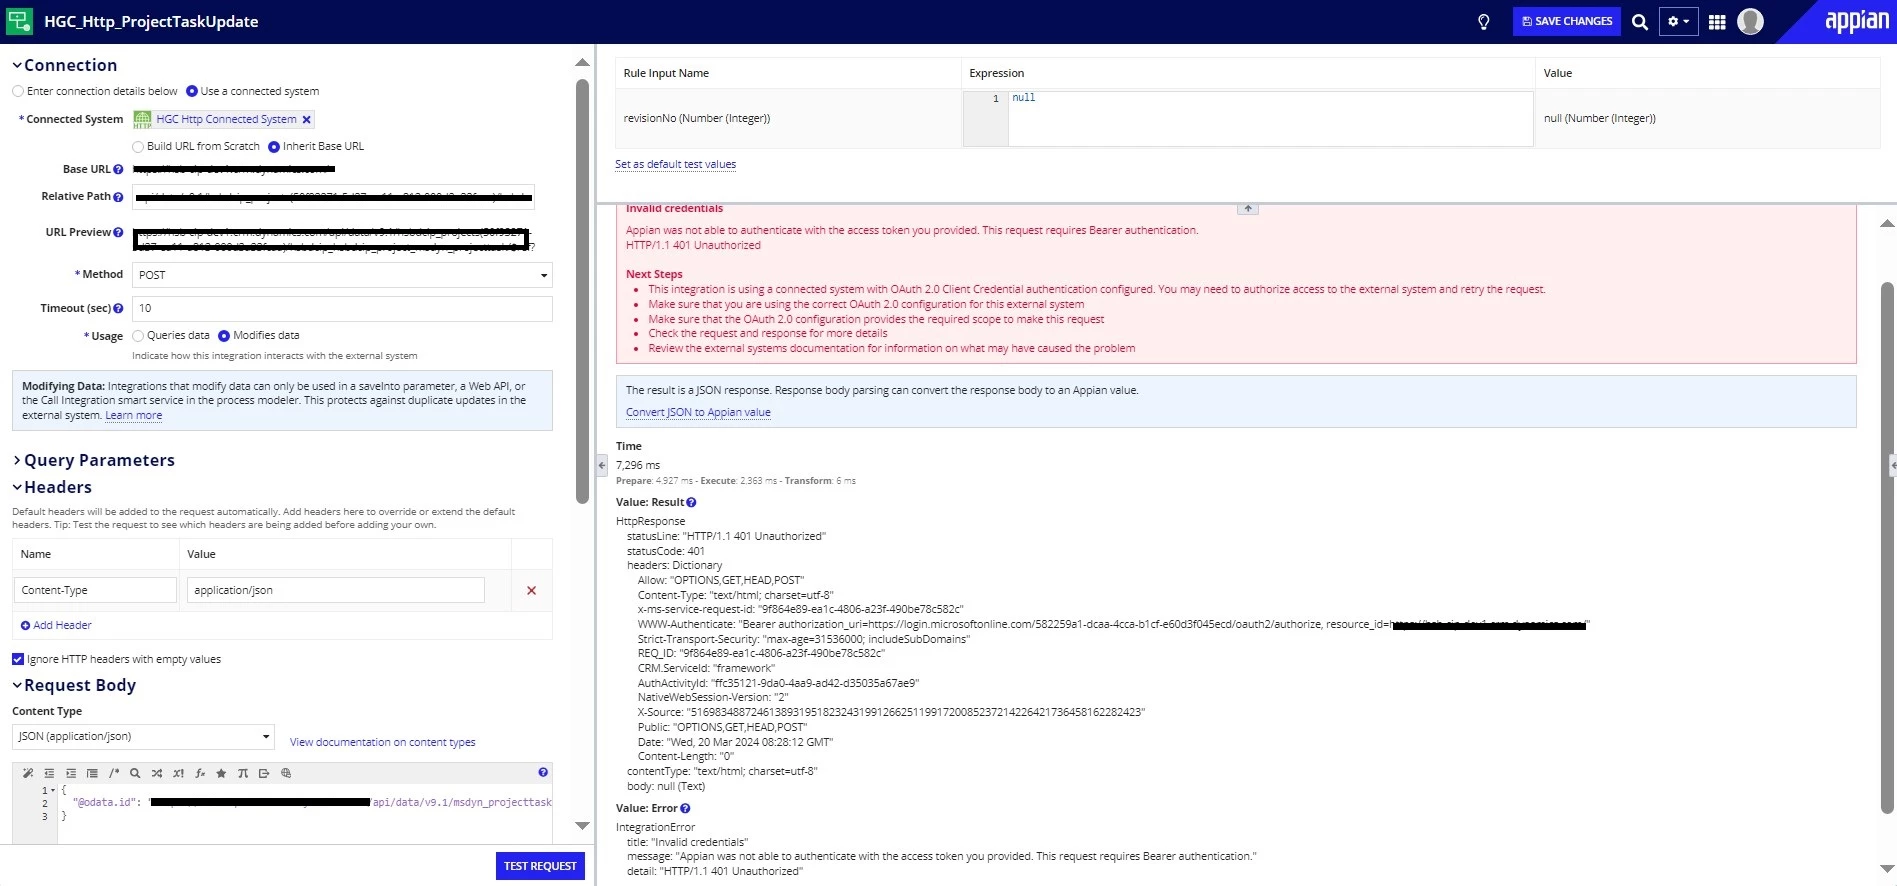Remove HGC Http Connected System selection

point(307,120)
